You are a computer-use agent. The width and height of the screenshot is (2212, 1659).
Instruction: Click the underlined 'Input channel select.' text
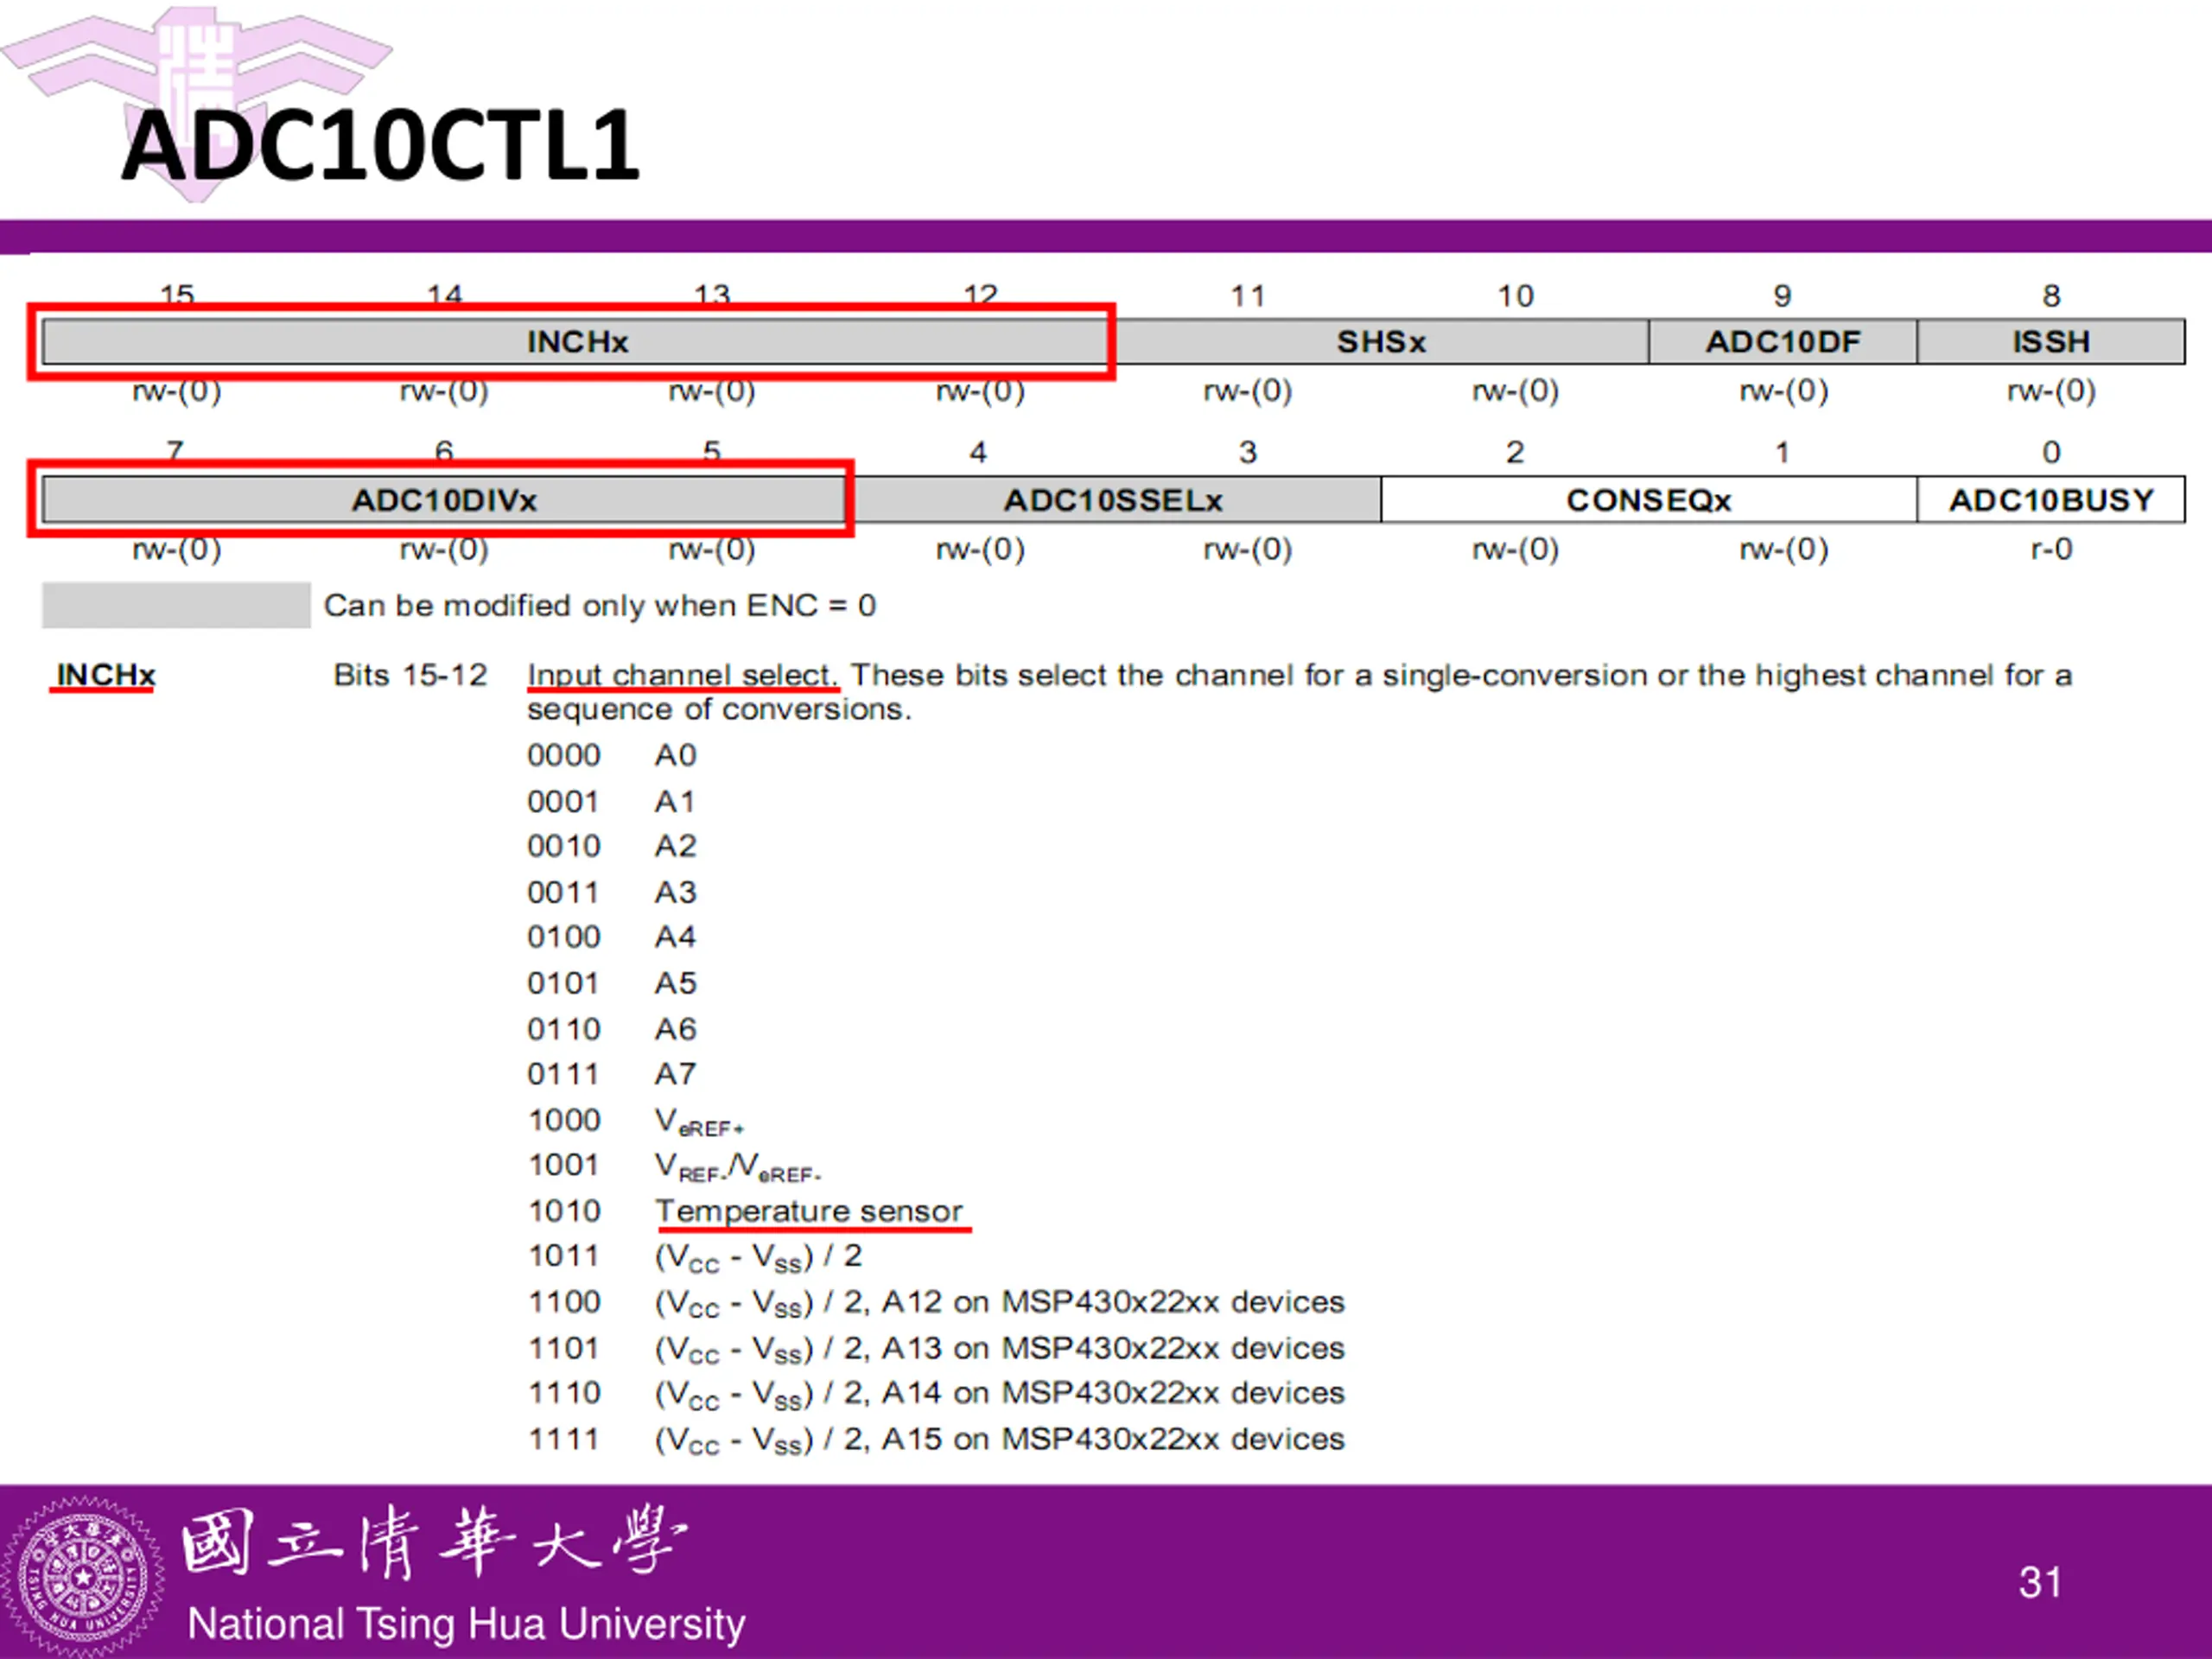pyautogui.click(x=682, y=676)
